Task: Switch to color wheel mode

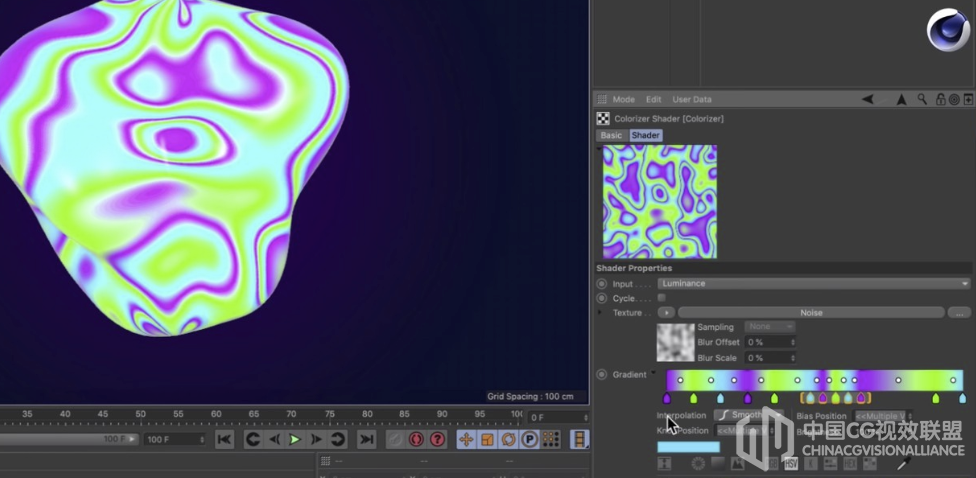Action: (x=698, y=464)
